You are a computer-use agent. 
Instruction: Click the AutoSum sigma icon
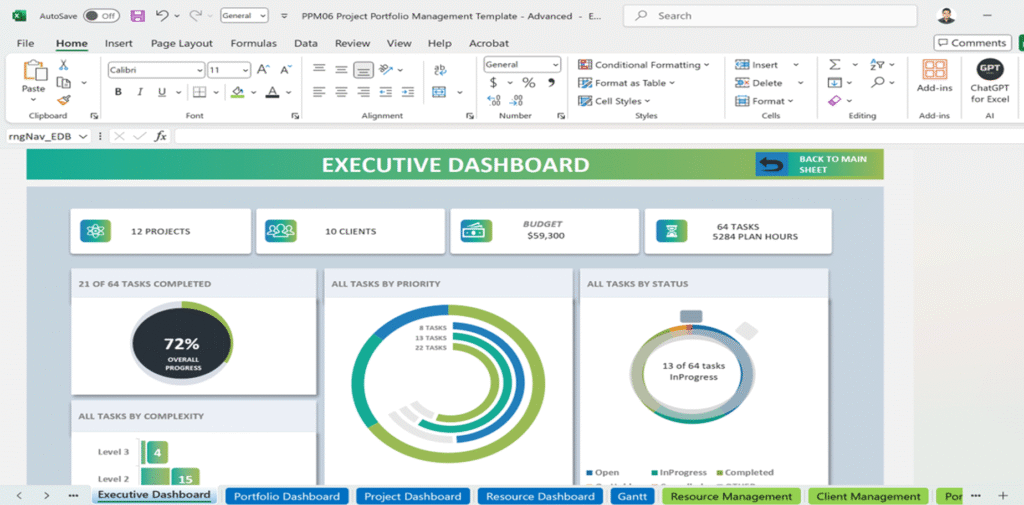point(834,65)
